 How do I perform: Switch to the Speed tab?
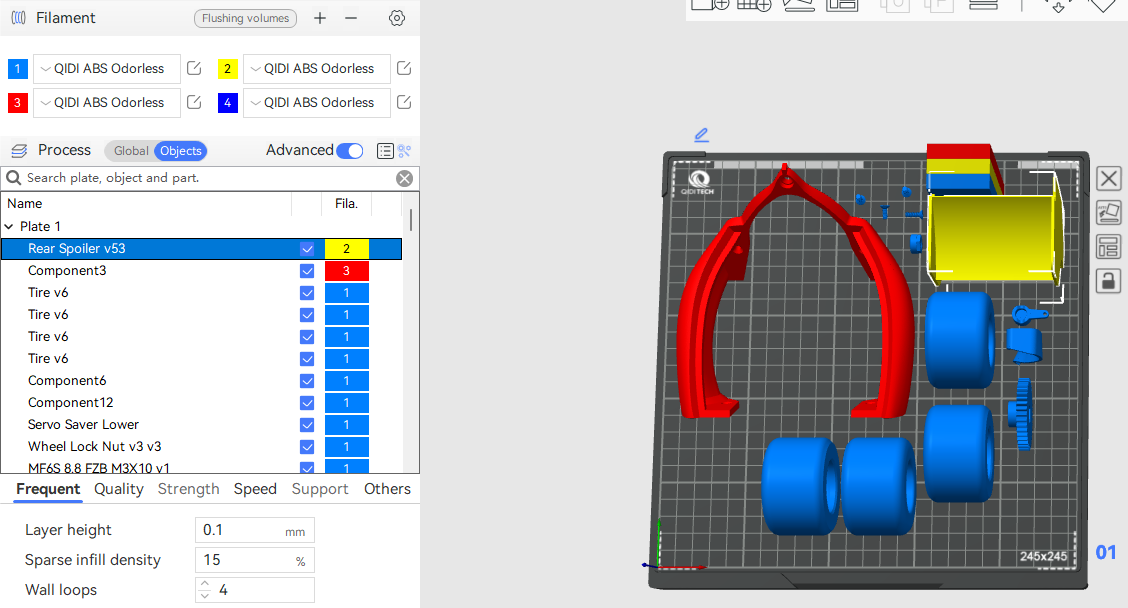255,489
